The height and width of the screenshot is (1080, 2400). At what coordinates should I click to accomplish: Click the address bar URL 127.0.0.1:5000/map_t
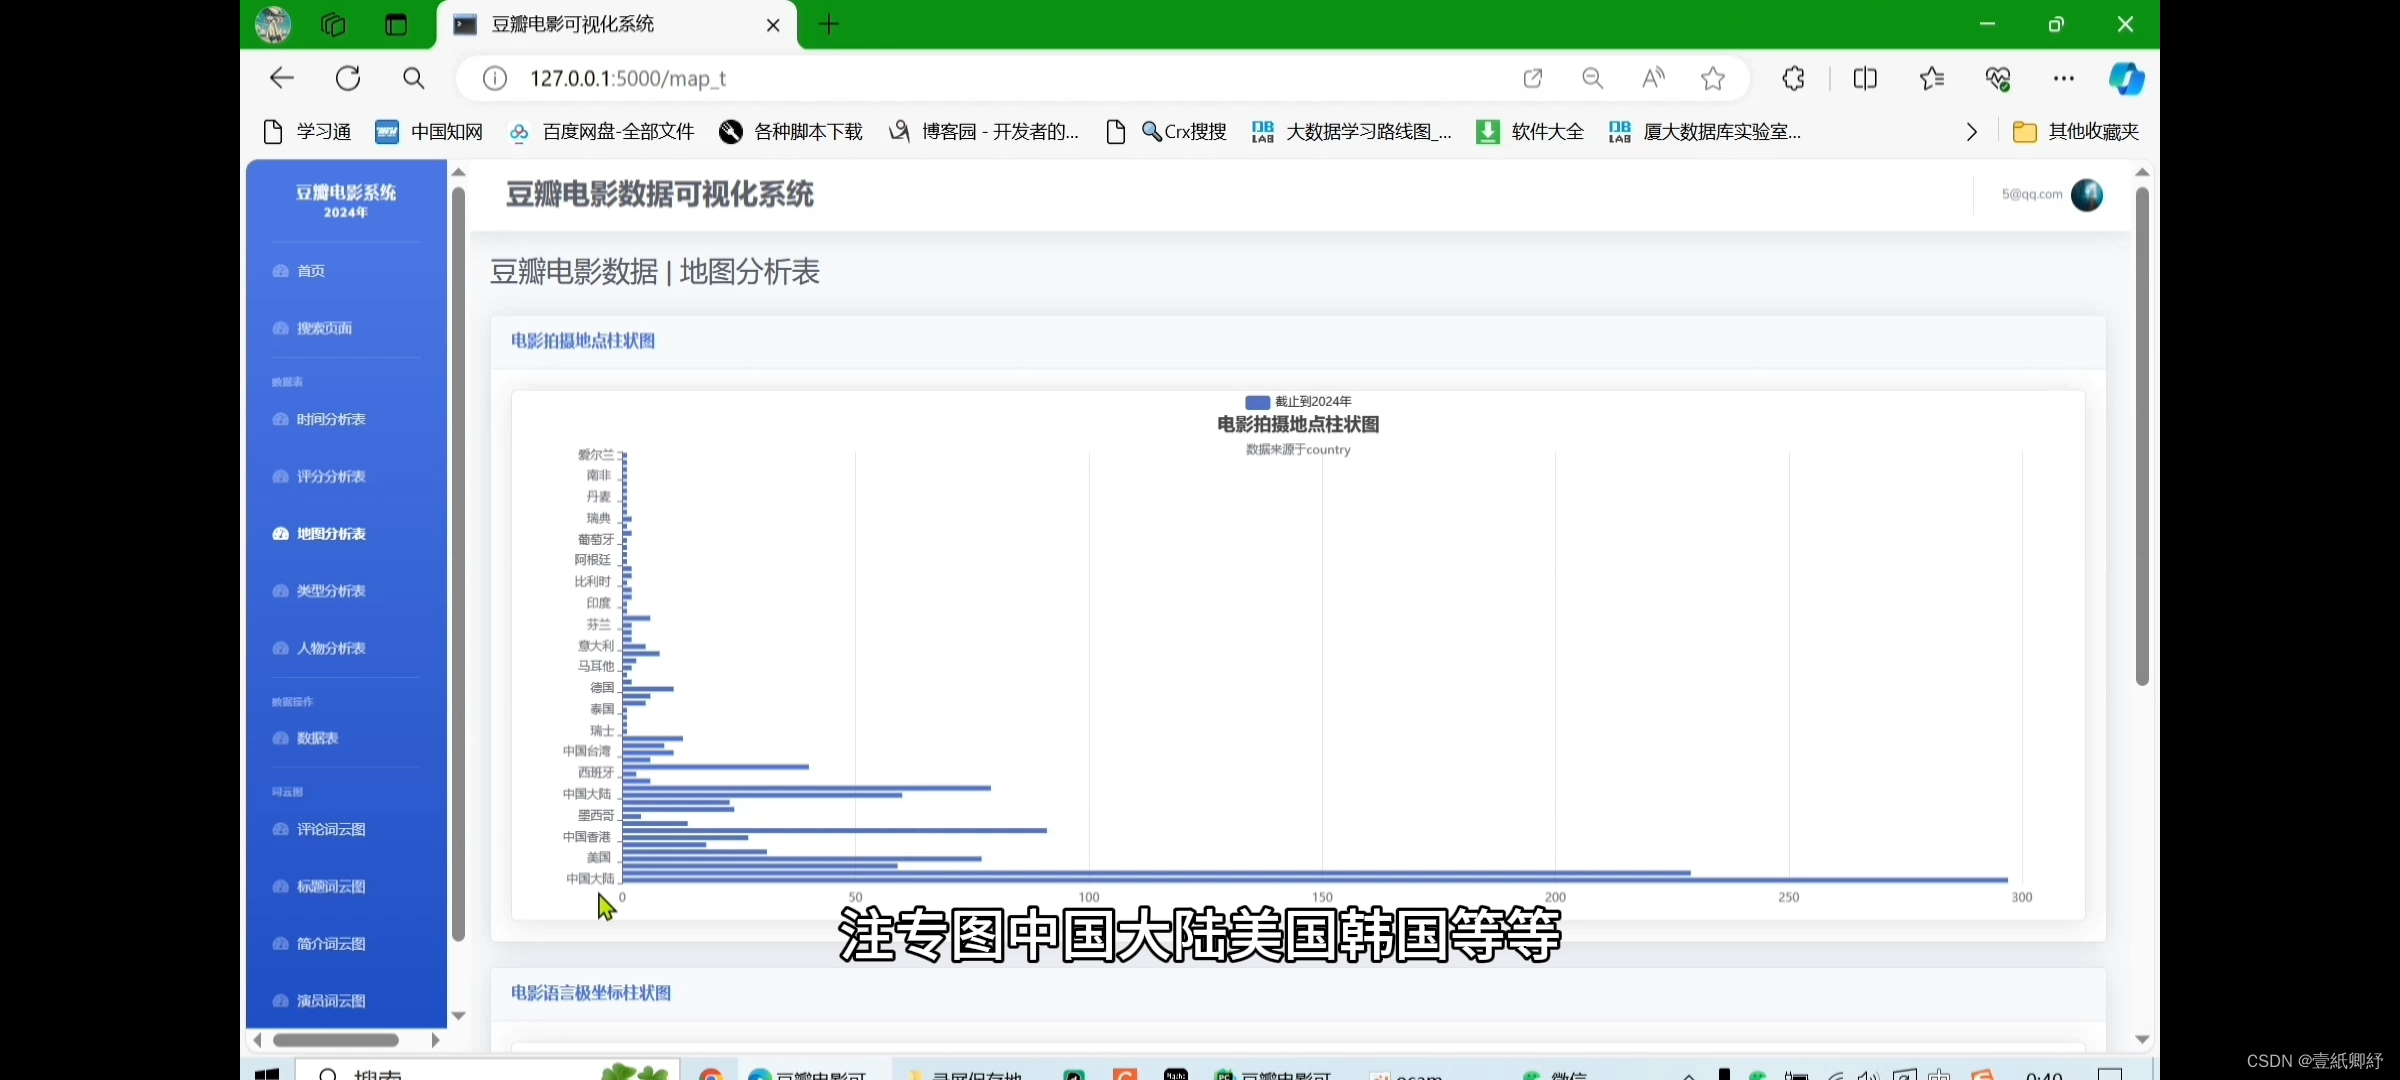point(628,78)
